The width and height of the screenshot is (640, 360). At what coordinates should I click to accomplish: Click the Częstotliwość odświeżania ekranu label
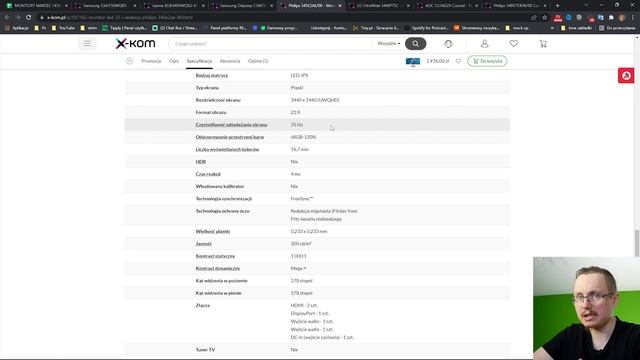coord(231,125)
